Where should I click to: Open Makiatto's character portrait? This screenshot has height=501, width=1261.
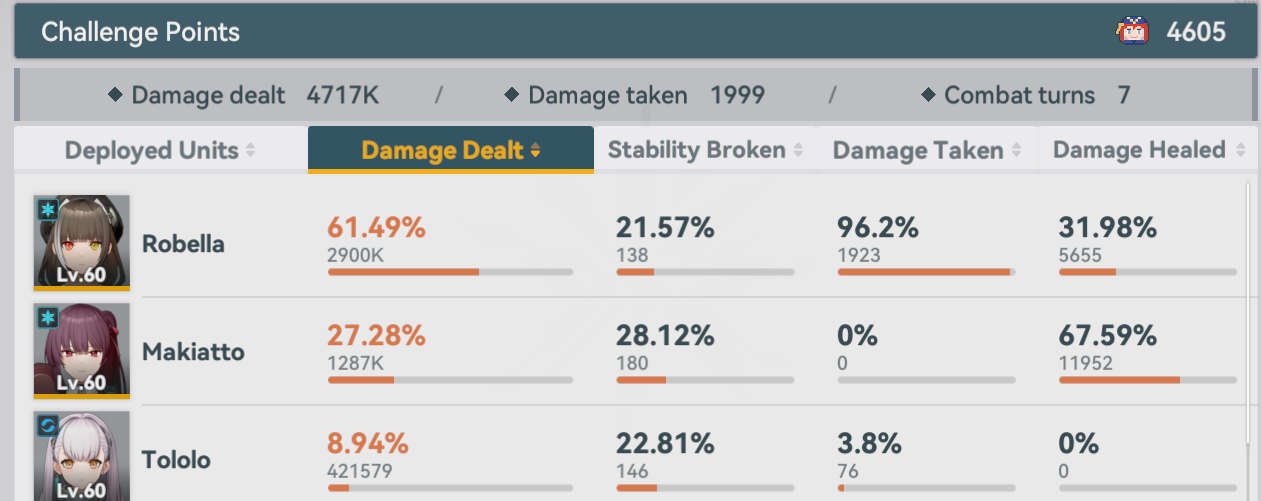(82, 350)
